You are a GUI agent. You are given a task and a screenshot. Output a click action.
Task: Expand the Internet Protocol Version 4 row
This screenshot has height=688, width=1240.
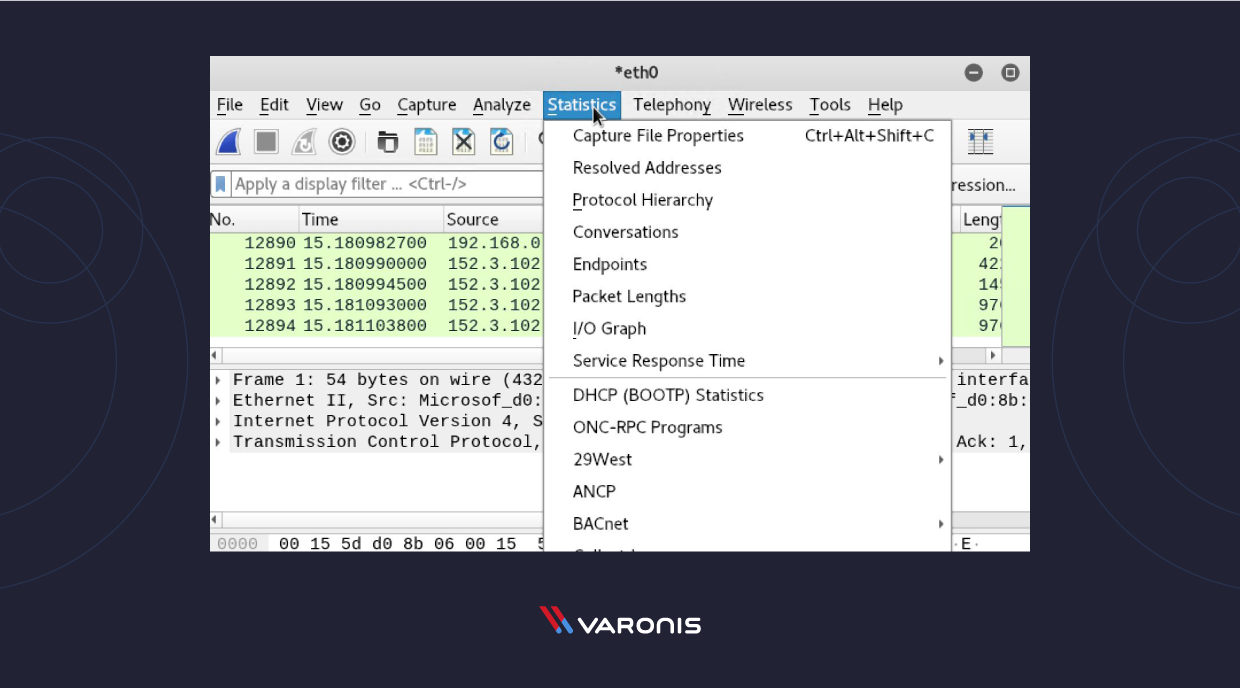coord(218,420)
